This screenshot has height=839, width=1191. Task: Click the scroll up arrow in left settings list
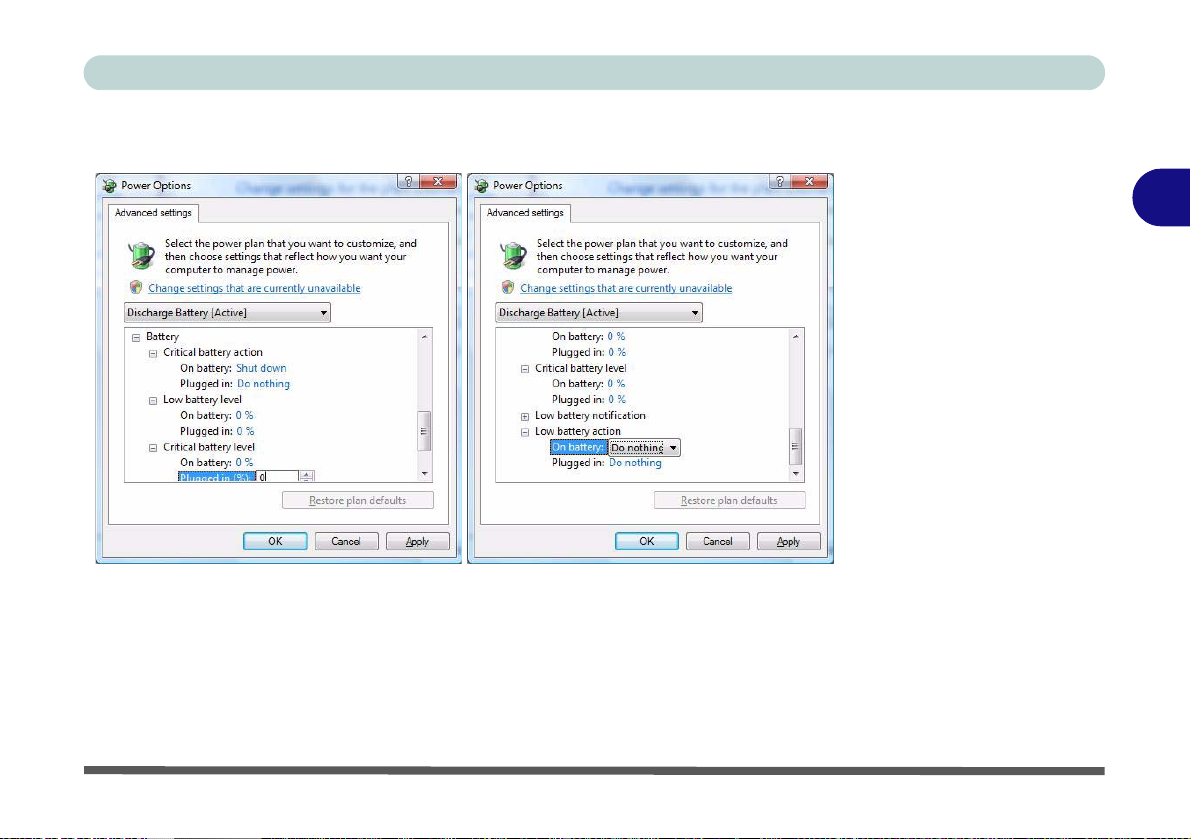click(x=425, y=336)
